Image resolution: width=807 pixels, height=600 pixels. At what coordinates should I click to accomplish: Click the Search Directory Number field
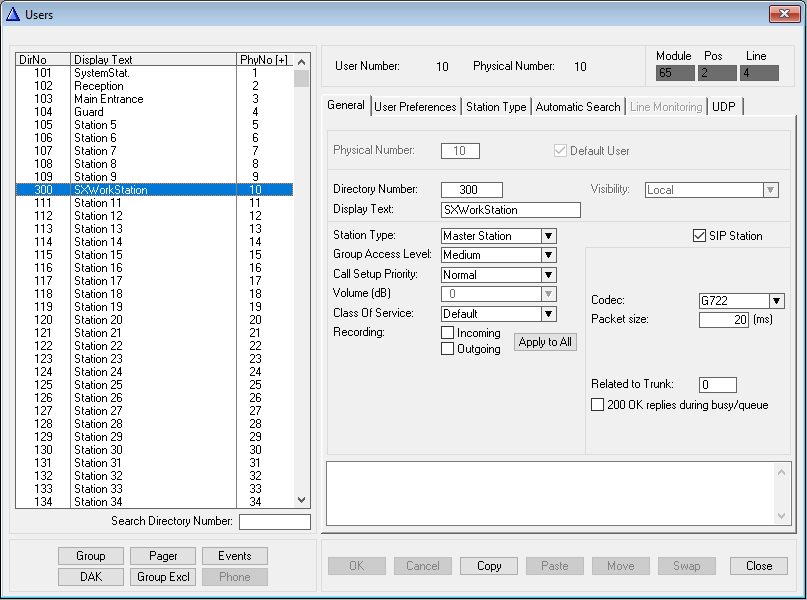pos(274,522)
